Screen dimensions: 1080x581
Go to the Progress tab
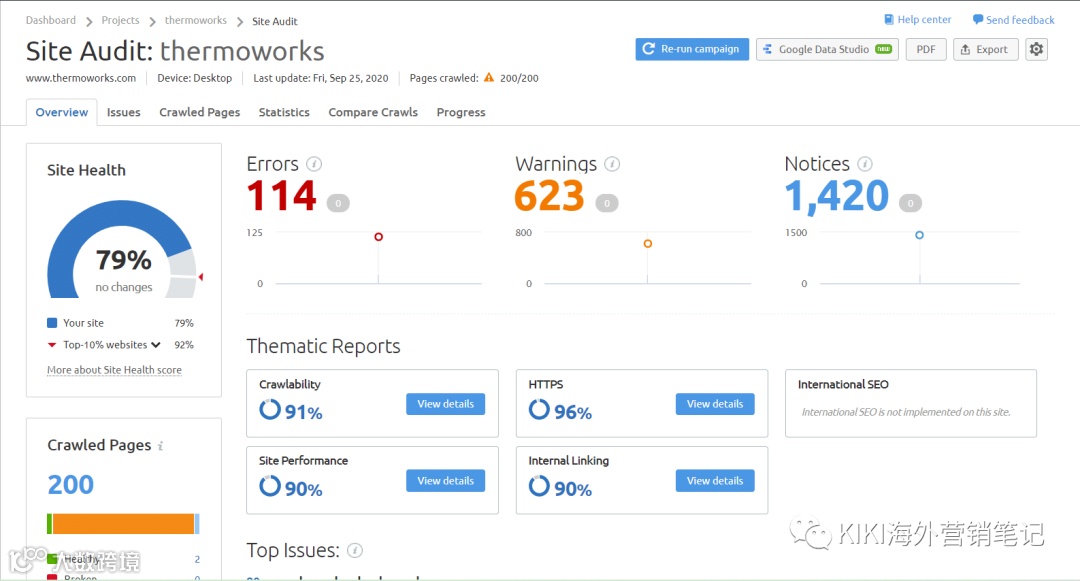point(461,112)
